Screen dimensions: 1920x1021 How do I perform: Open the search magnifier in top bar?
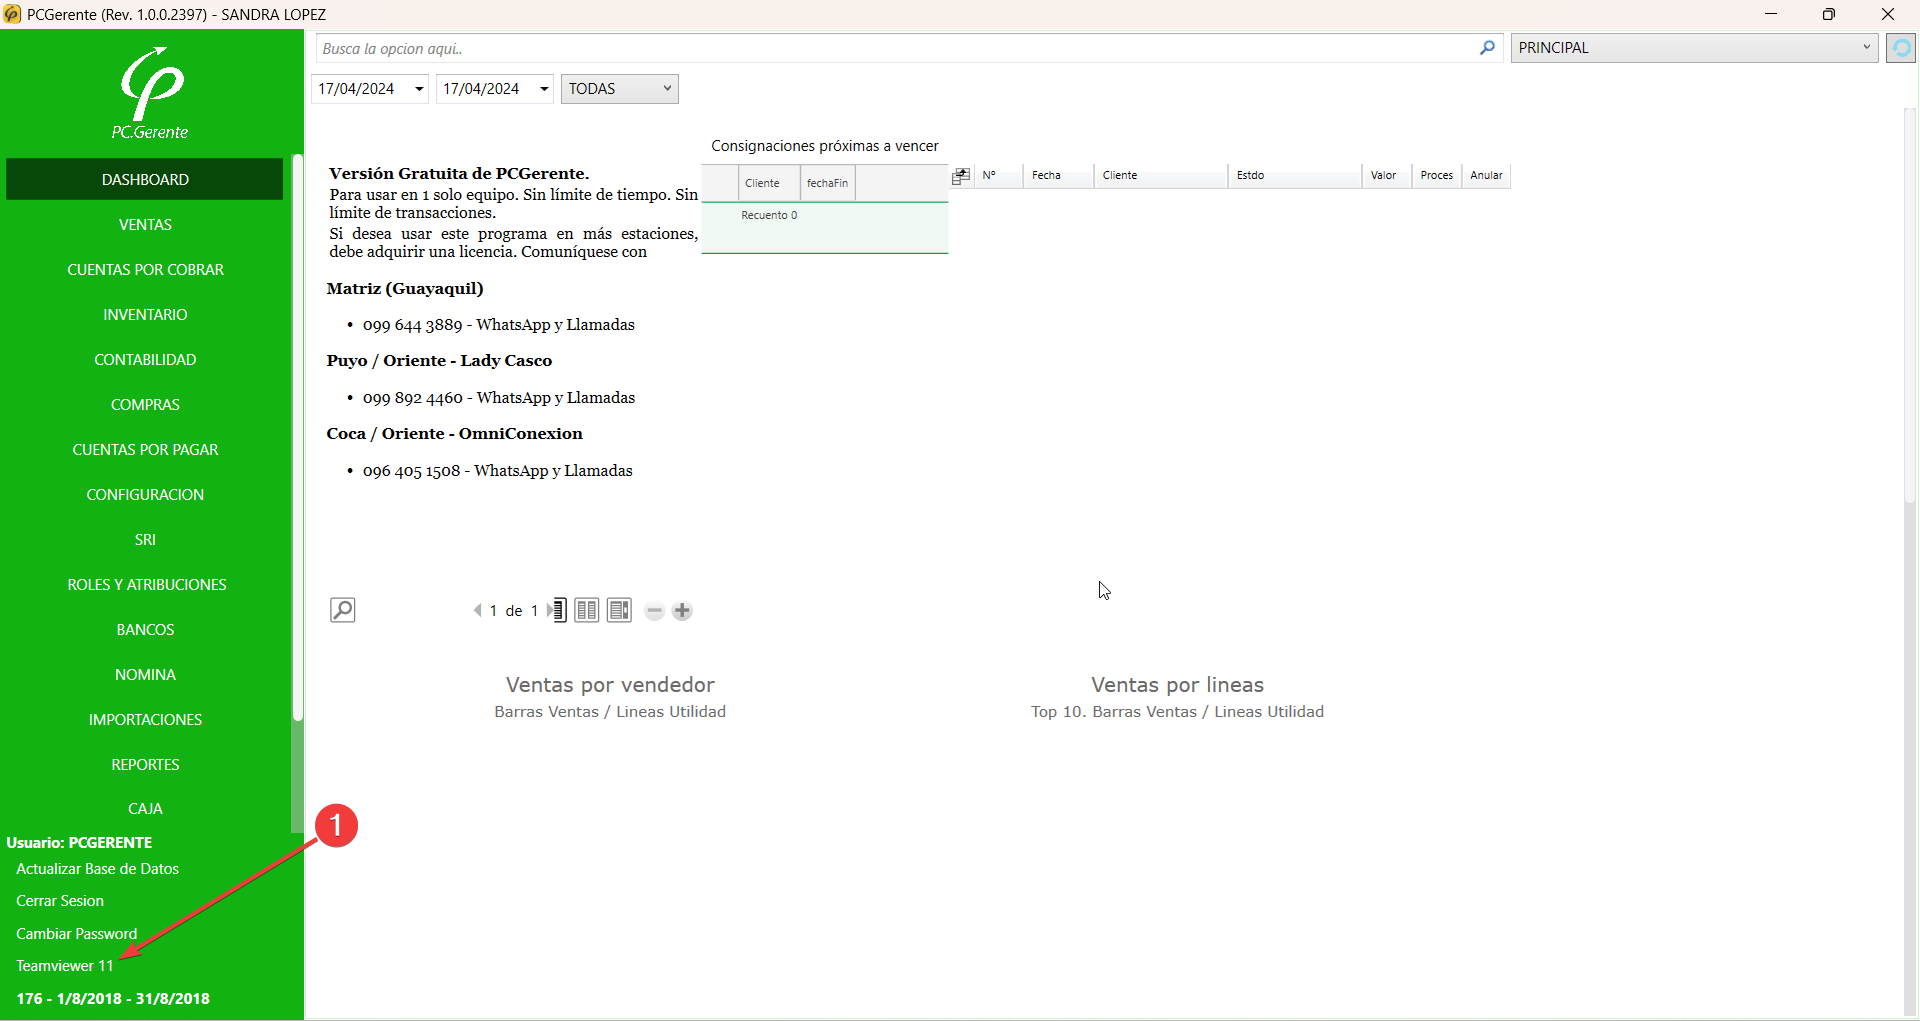(x=1487, y=48)
